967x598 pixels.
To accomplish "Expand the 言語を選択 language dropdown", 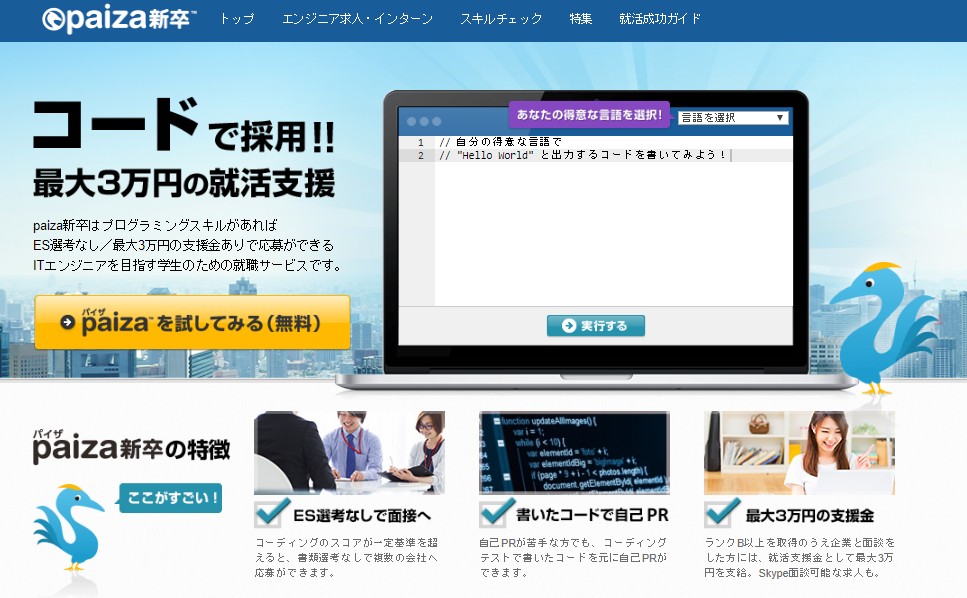I will pyautogui.click(x=733, y=117).
